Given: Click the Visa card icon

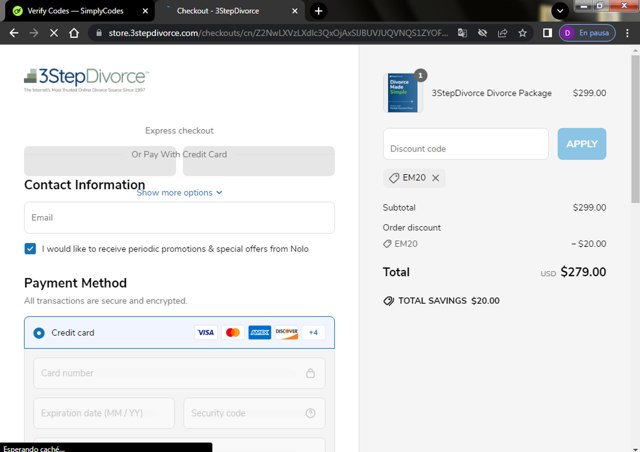Looking at the screenshot, I should point(206,332).
